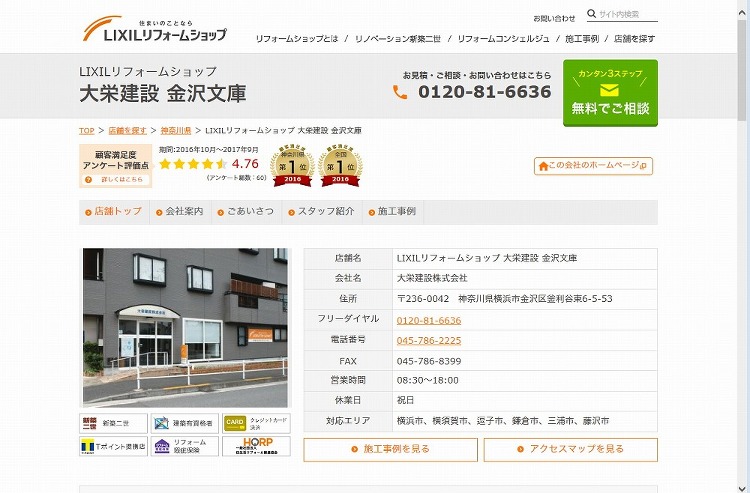
Task: Click the store building photo
Action: [x=185, y=328]
